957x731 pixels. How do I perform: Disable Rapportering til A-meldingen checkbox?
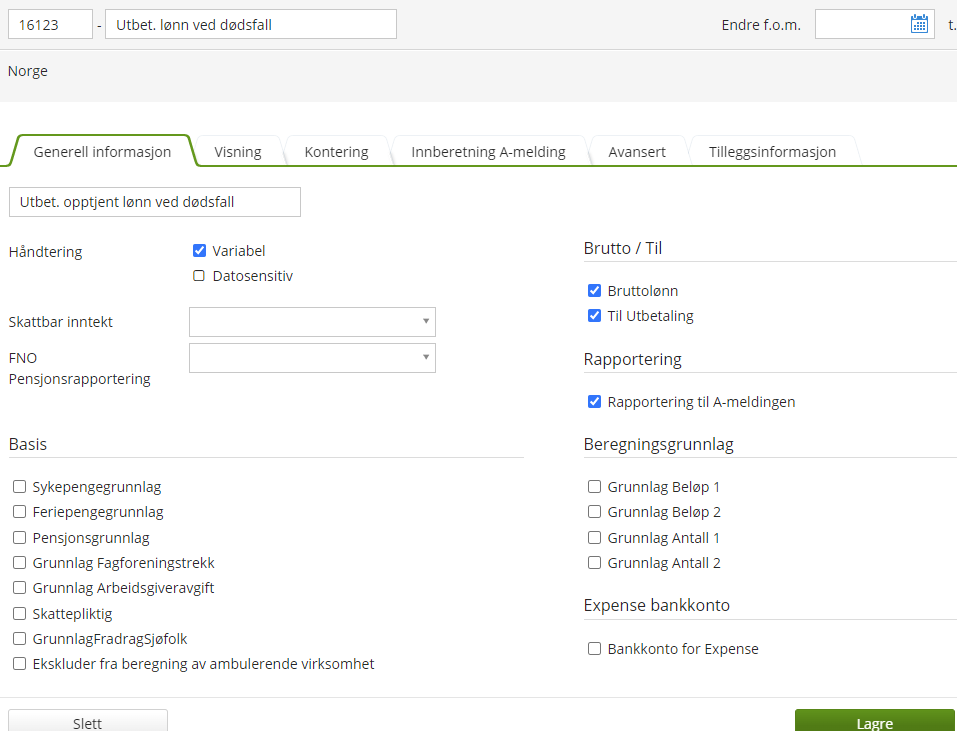click(x=594, y=402)
